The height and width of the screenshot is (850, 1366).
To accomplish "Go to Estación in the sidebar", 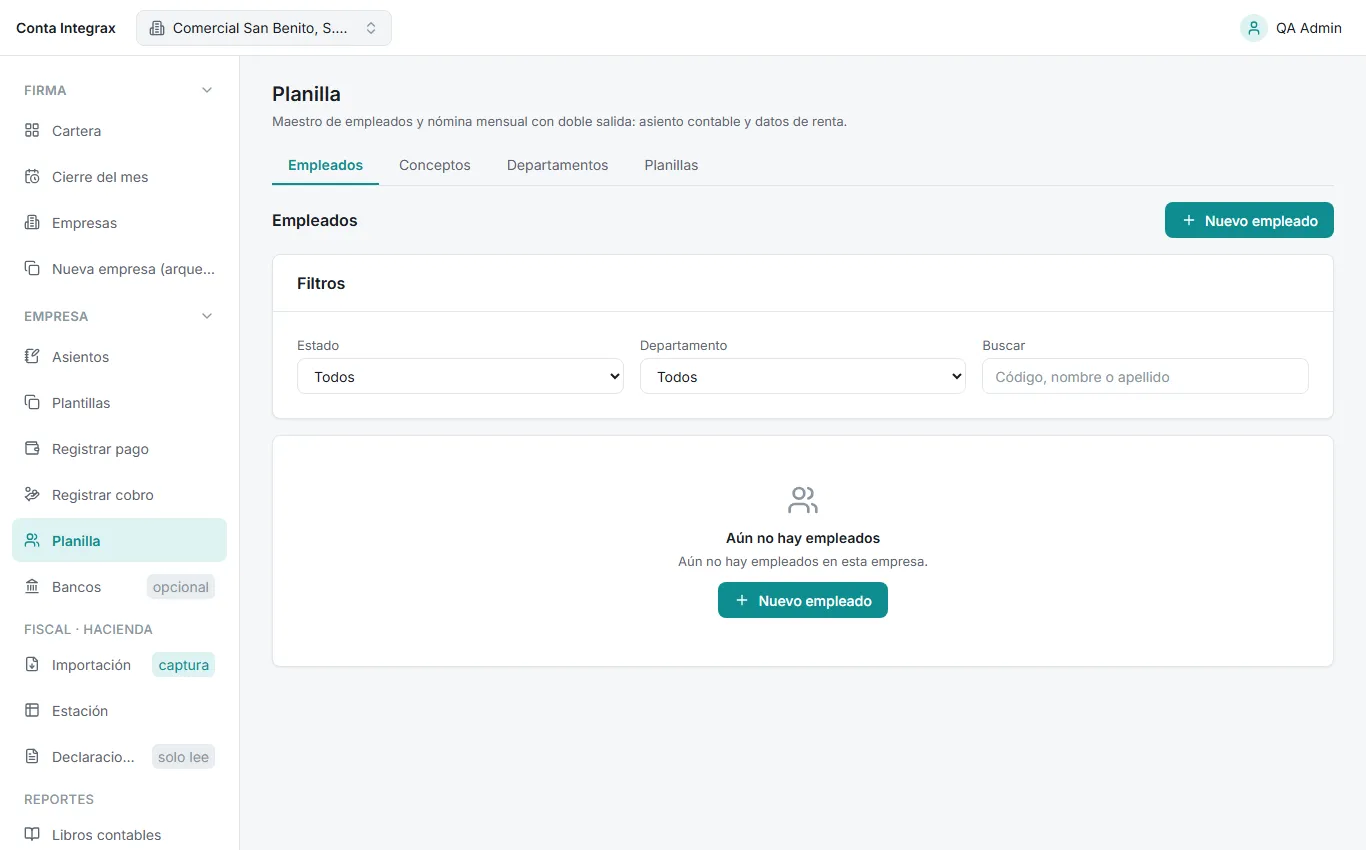I will pos(120,711).
